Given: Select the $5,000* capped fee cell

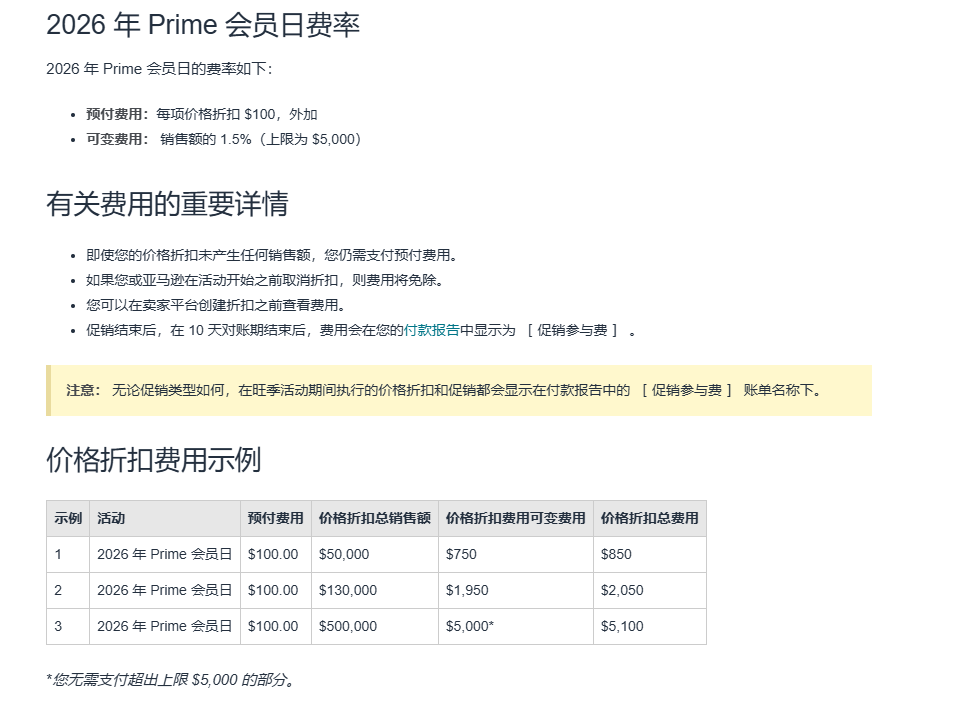Looking at the screenshot, I should tap(470, 626).
